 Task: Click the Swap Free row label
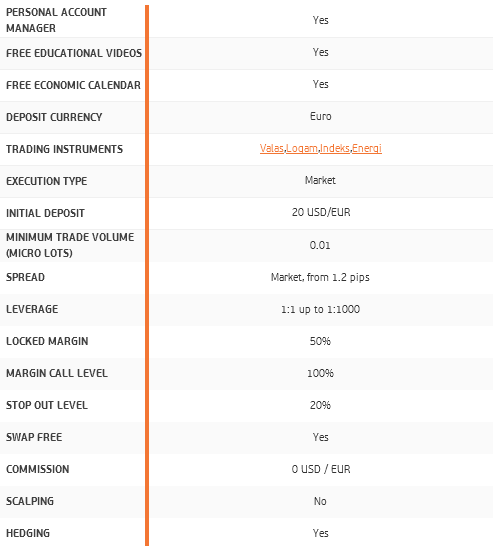tap(34, 437)
